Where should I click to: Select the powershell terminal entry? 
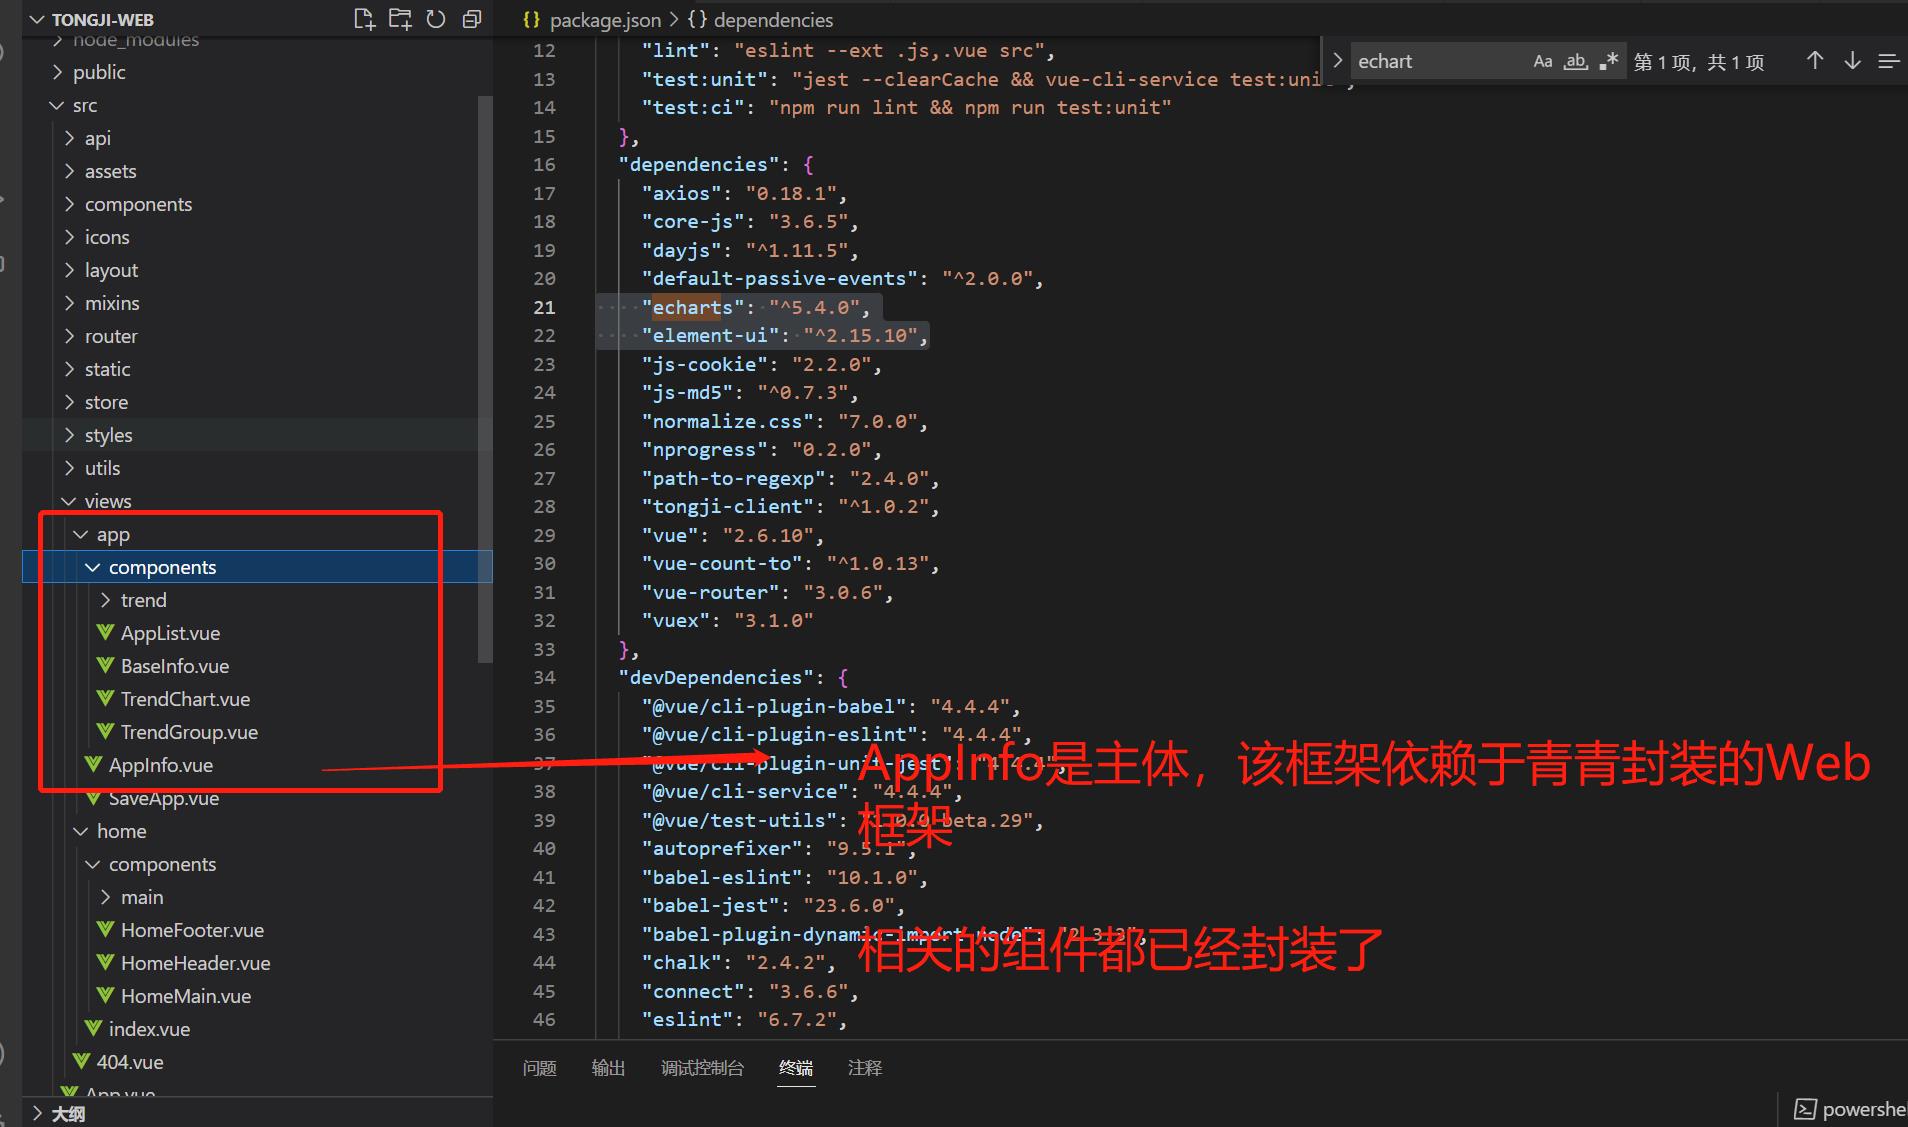[1850, 1109]
